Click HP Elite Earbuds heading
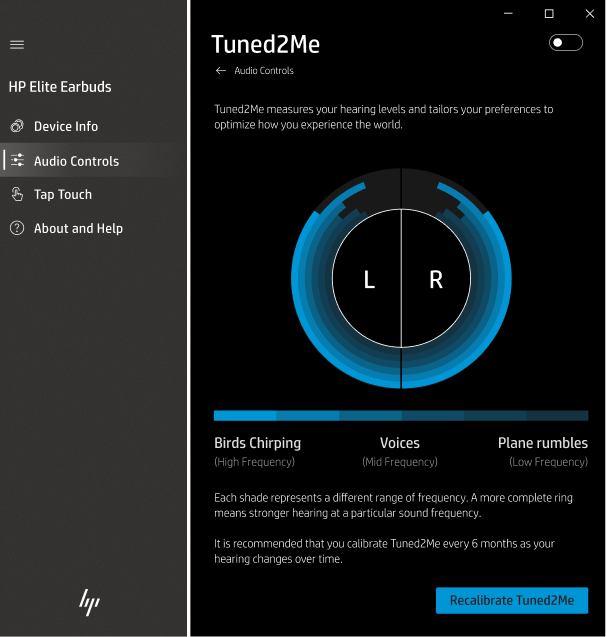Image resolution: width=607 pixels, height=637 pixels. pyautogui.click(x=60, y=87)
